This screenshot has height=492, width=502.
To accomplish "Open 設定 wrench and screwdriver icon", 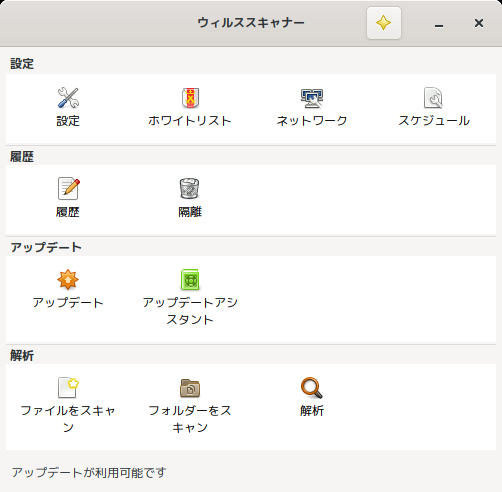I will point(68,98).
